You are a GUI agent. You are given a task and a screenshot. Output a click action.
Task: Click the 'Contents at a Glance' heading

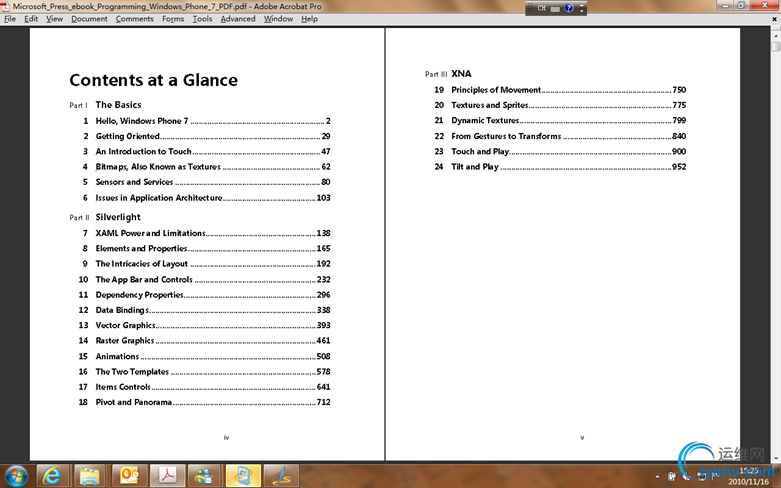pos(153,80)
